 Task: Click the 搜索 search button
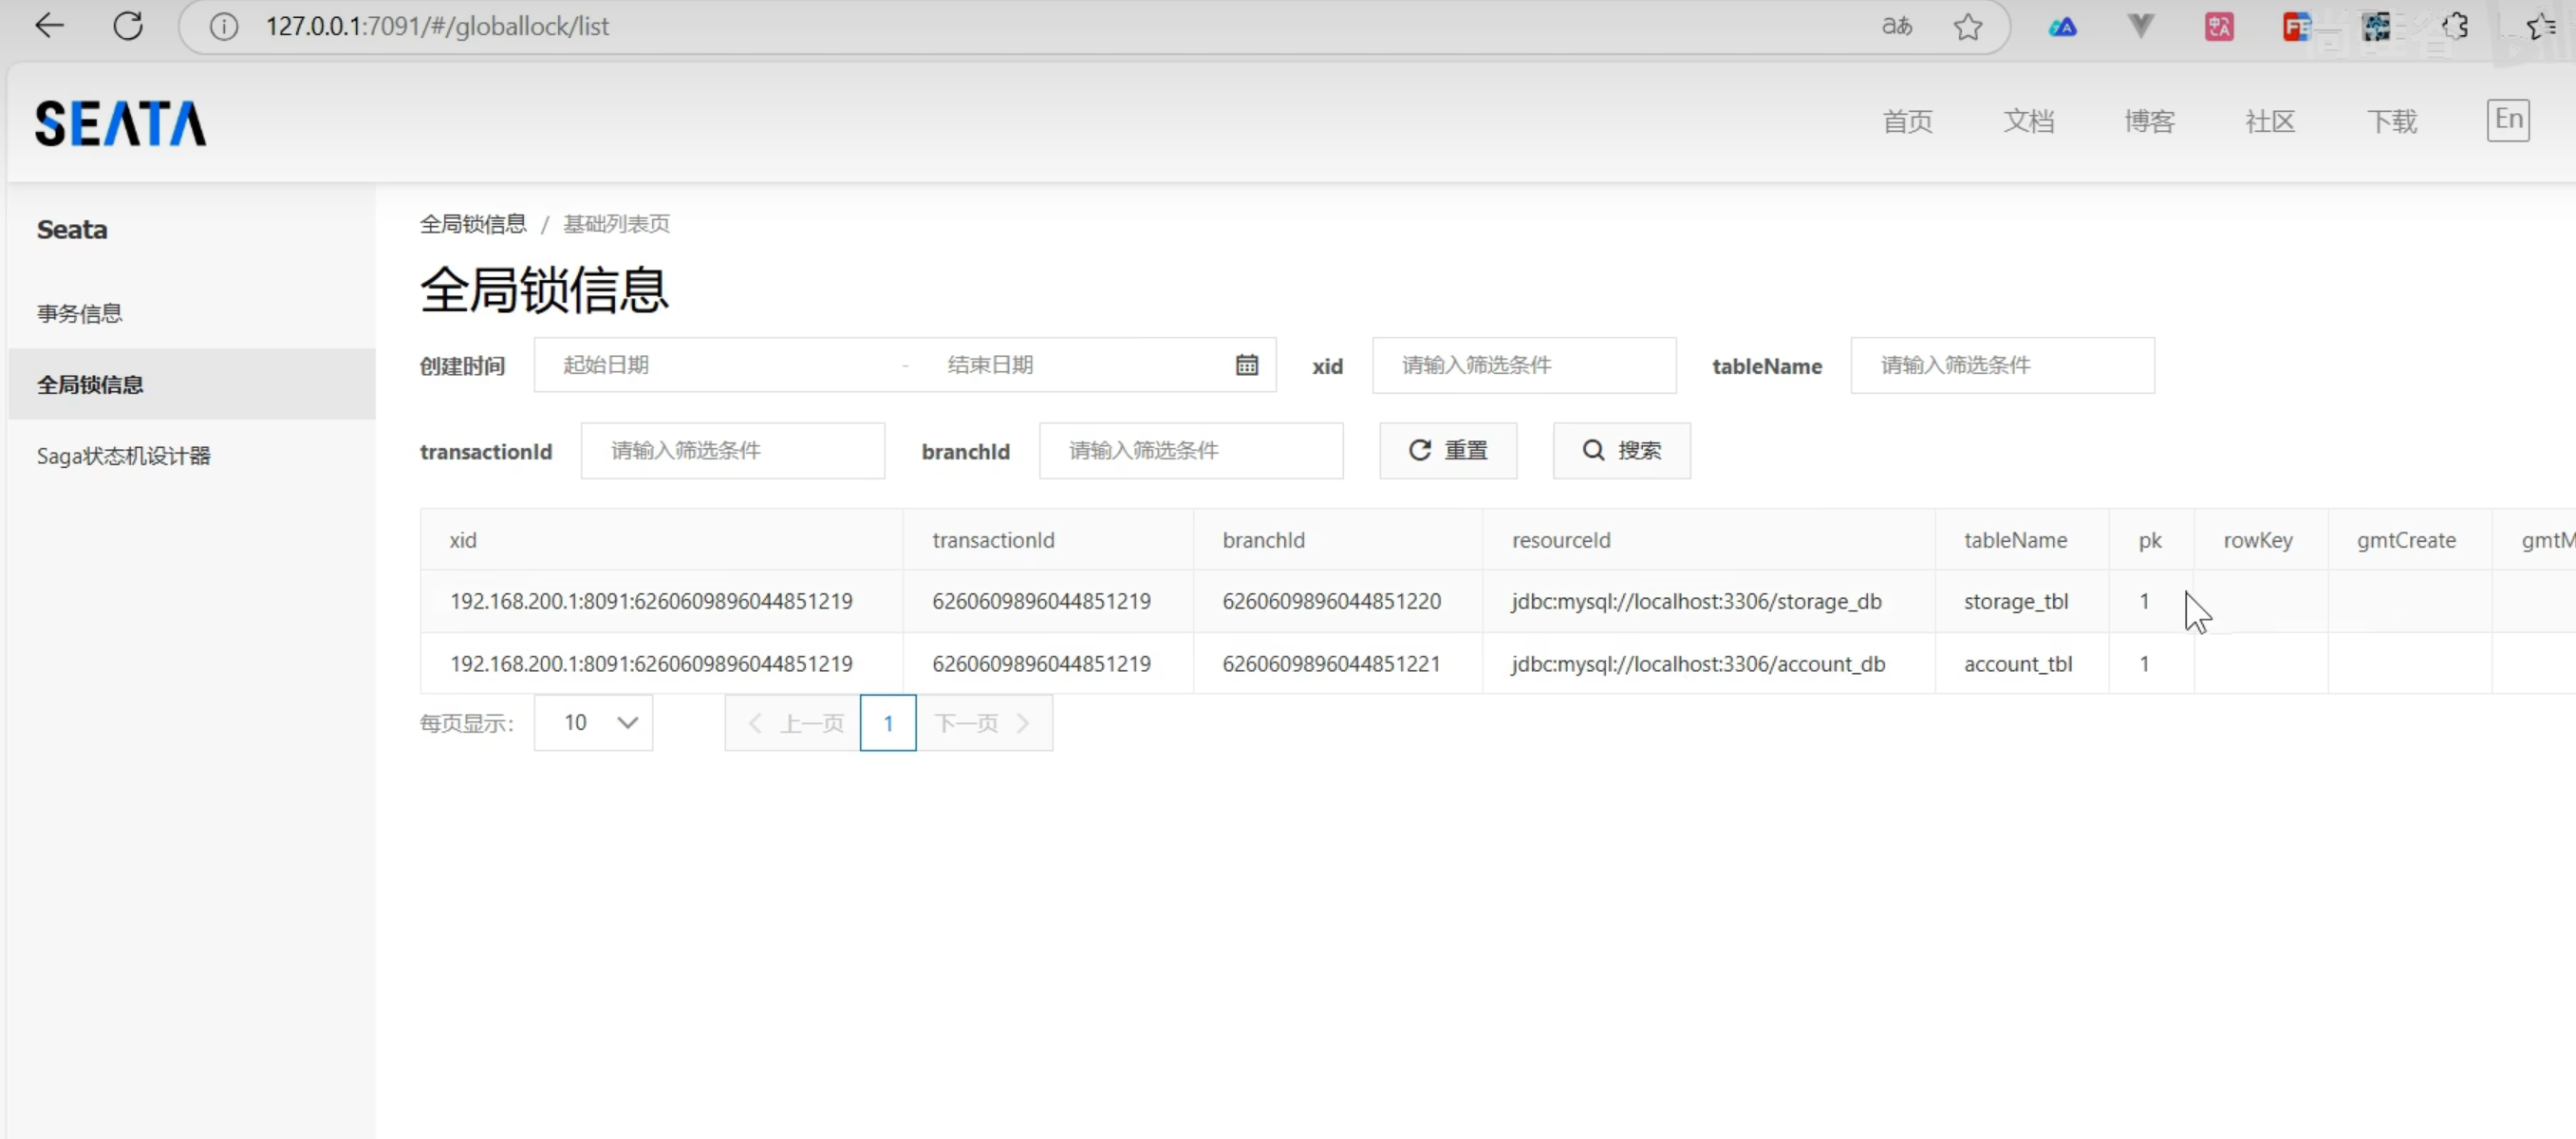tap(1621, 451)
